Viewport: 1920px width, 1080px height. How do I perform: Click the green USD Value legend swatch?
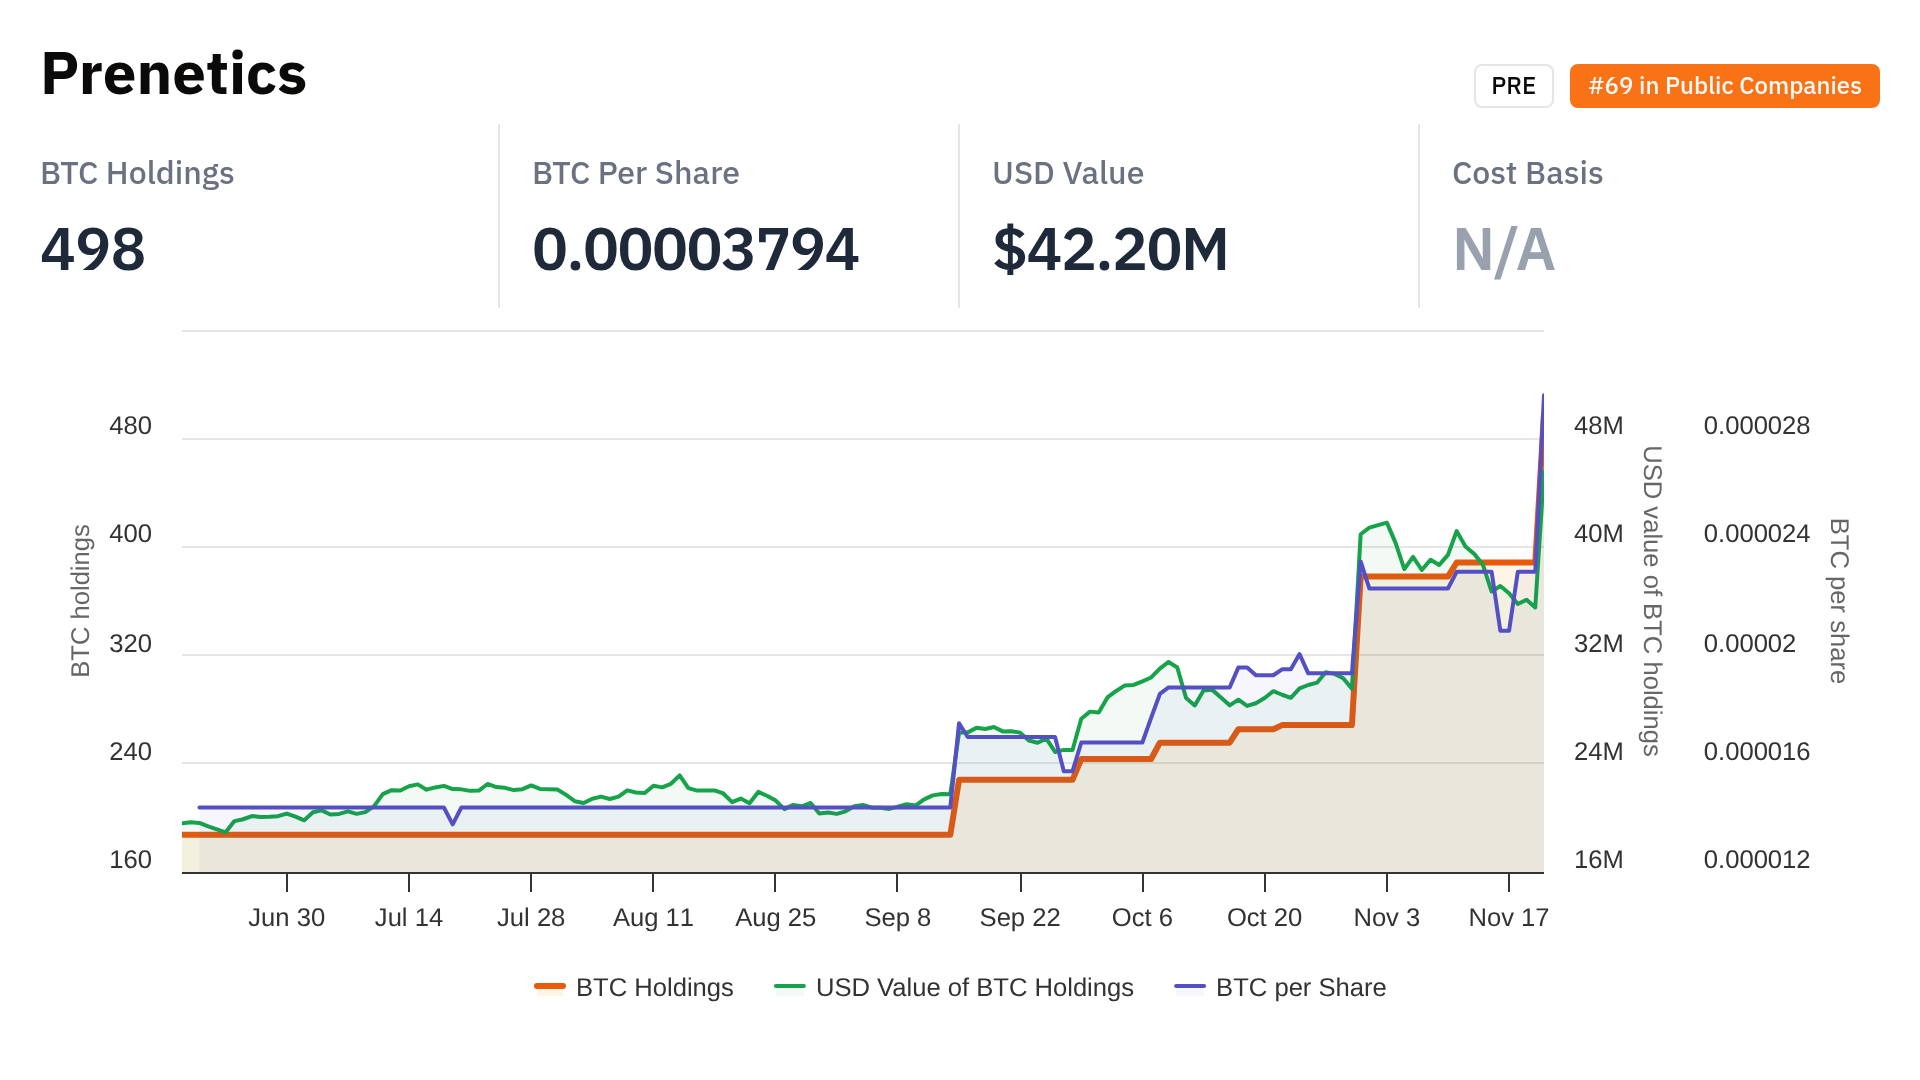click(x=790, y=987)
